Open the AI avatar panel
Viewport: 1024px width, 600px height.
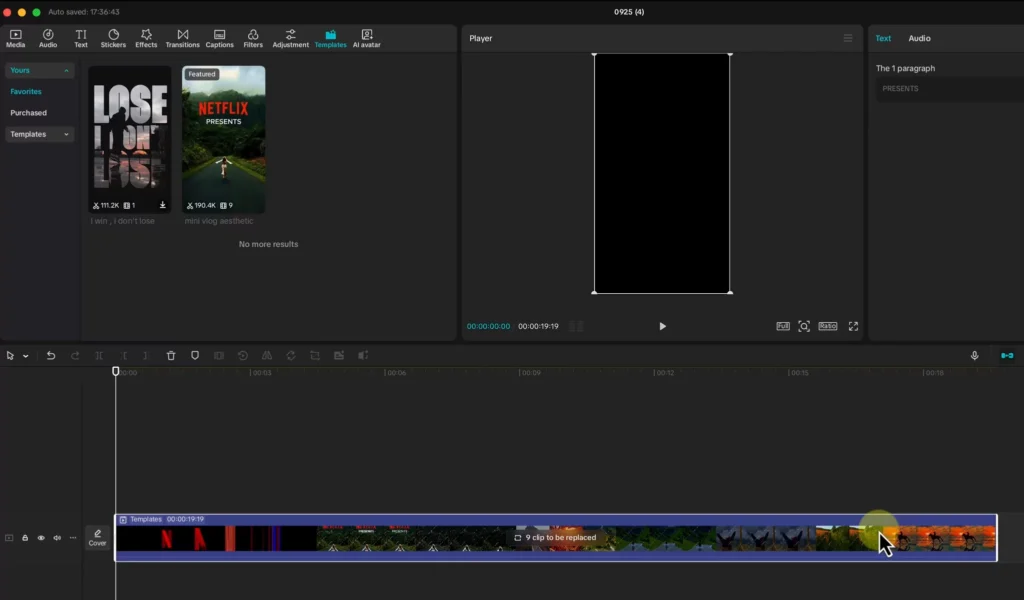366,38
